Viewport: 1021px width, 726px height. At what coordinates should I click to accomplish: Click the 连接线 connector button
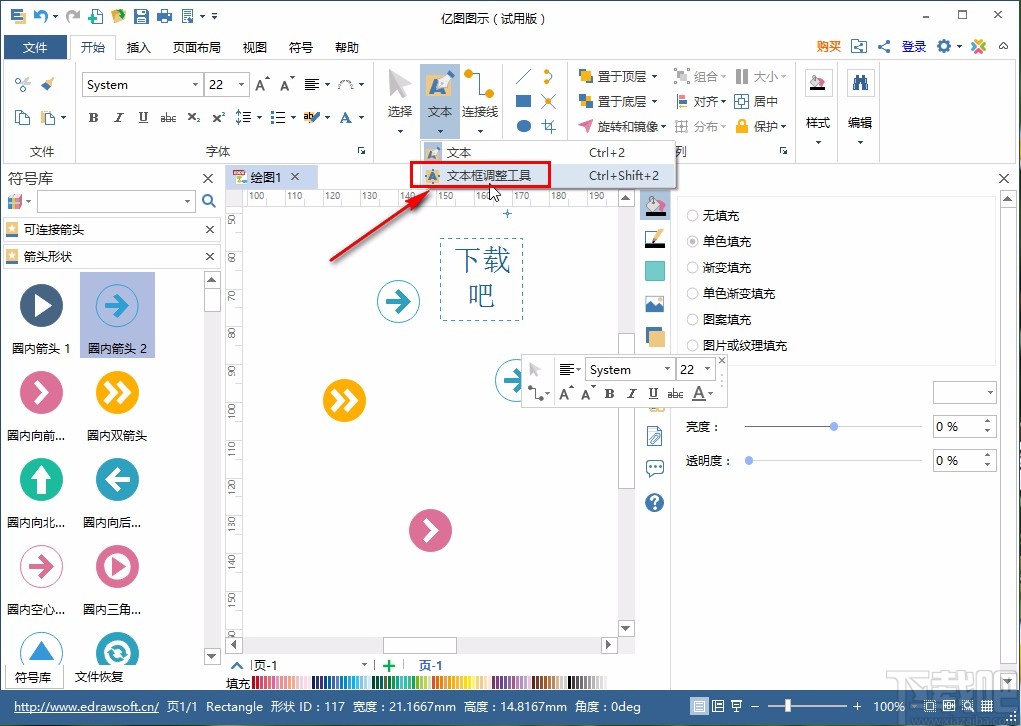(x=480, y=101)
